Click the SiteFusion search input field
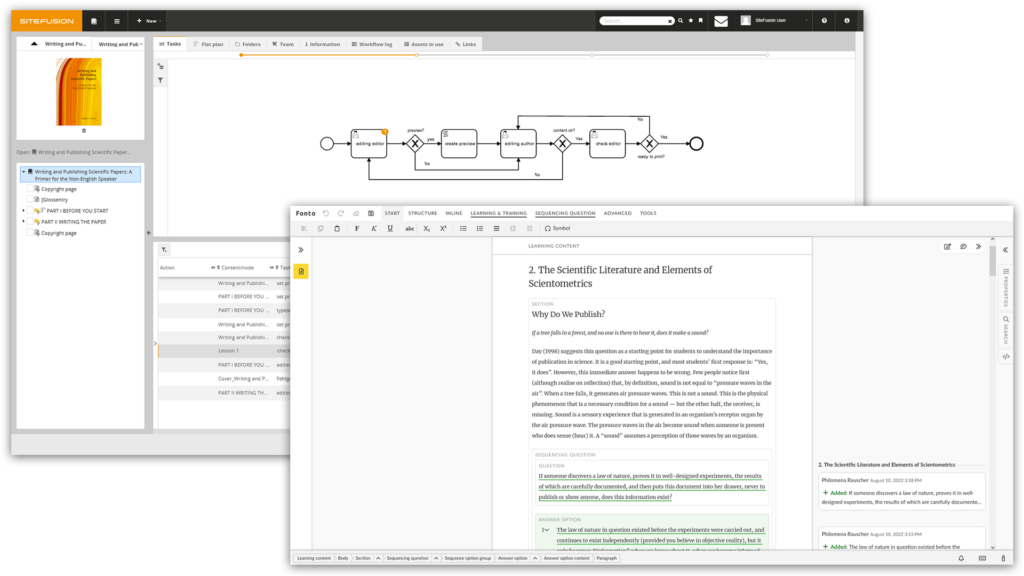Screen dimensions: 1024x576 coord(637,21)
